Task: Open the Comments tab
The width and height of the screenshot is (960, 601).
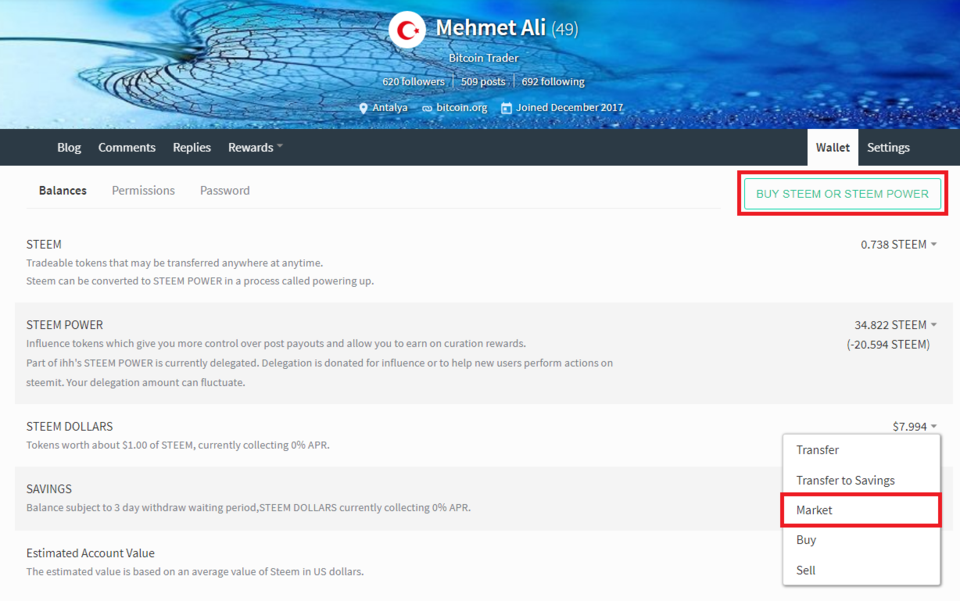Action: point(127,147)
